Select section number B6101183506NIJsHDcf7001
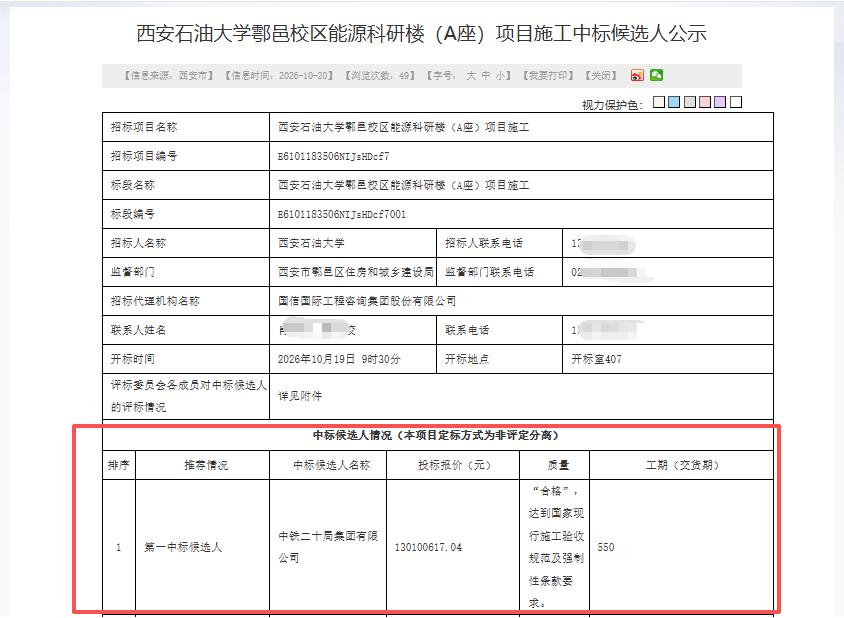The image size is (844, 618). [x=342, y=215]
